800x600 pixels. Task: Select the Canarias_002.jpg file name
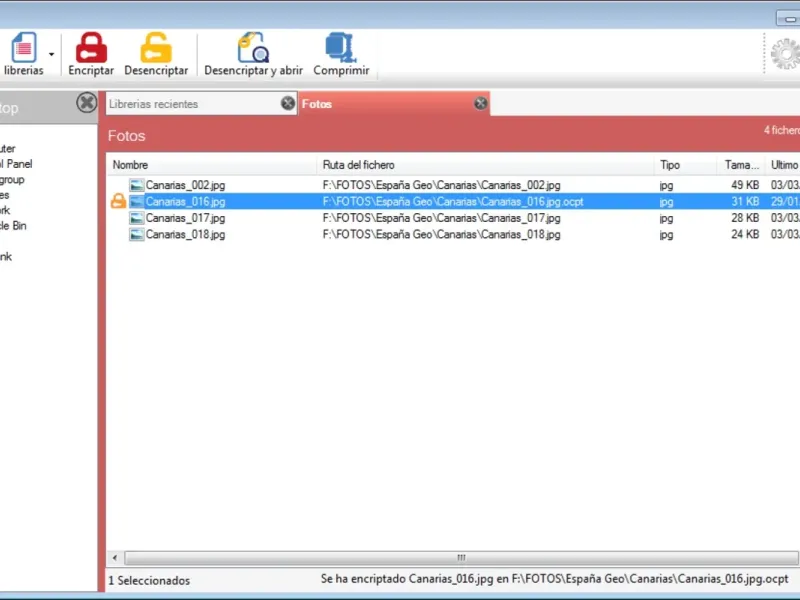tap(185, 185)
